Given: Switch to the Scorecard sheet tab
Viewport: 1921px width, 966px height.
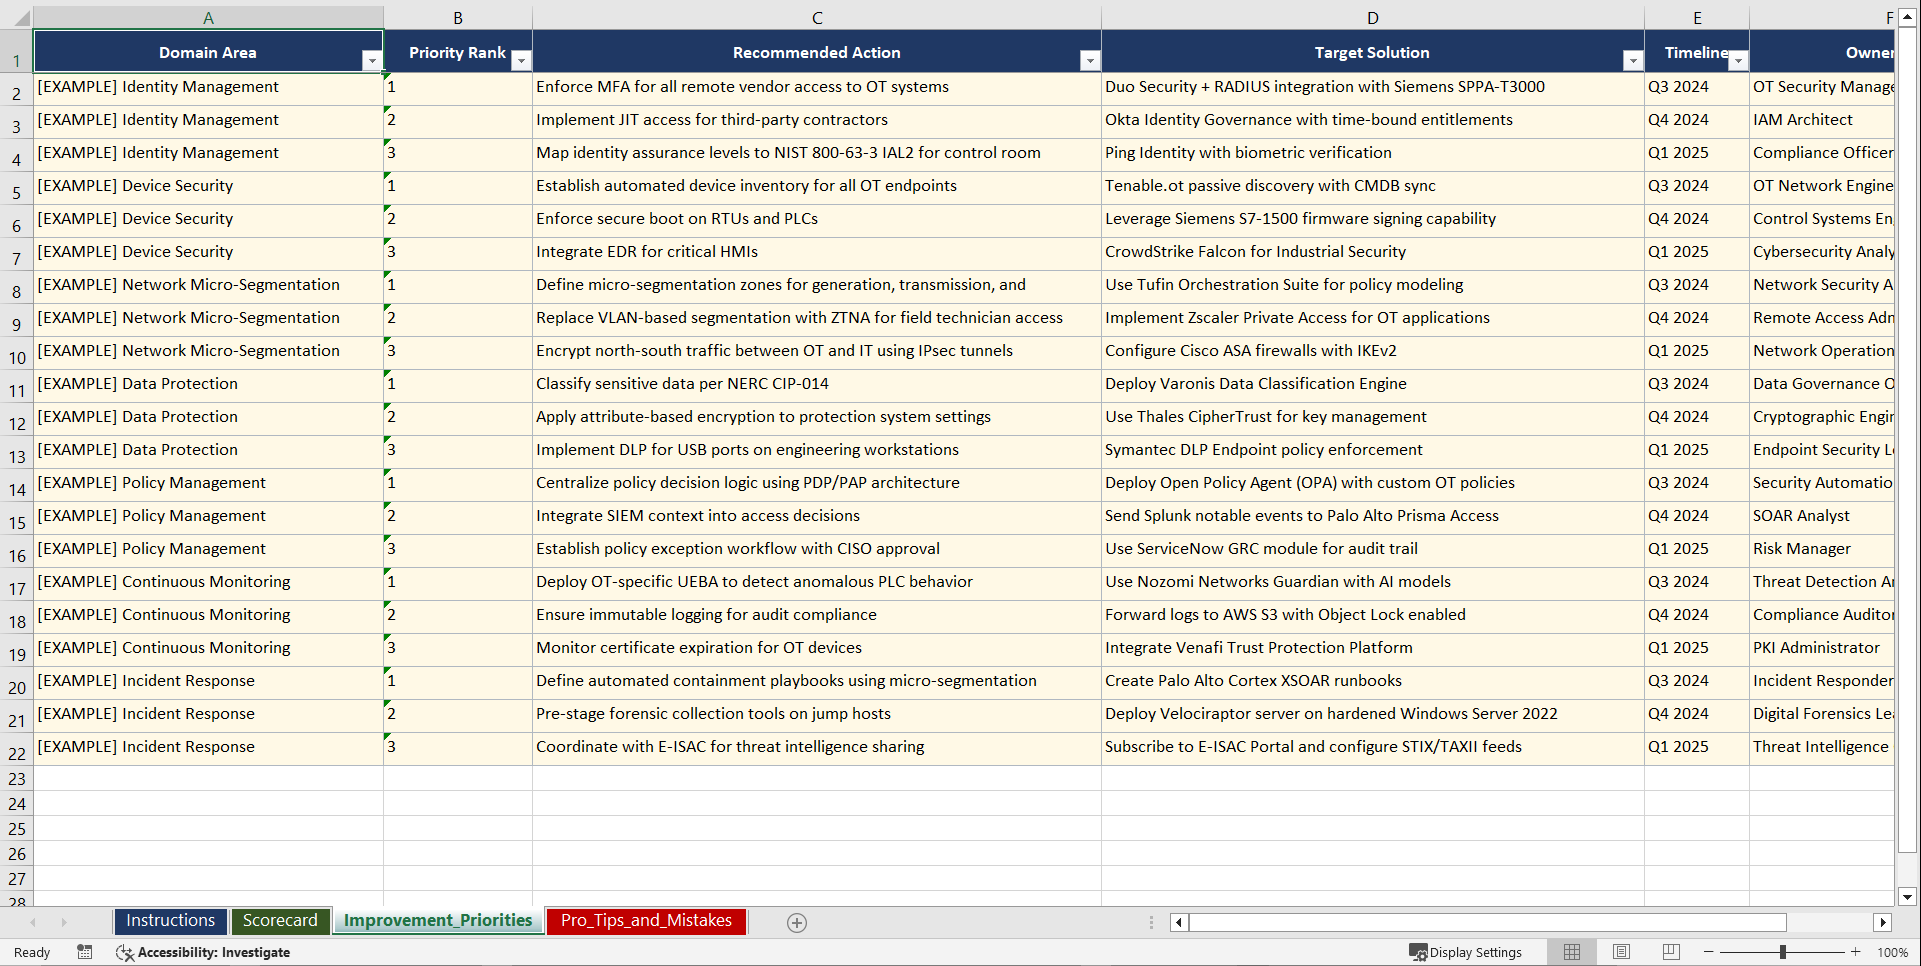Looking at the screenshot, I should tap(280, 920).
